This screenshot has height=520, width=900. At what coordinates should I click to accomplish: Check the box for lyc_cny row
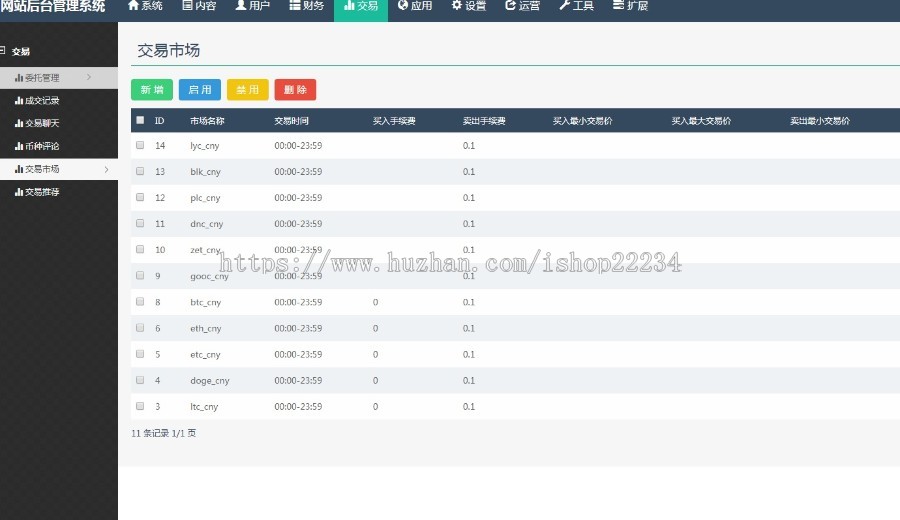click(140, 145)
